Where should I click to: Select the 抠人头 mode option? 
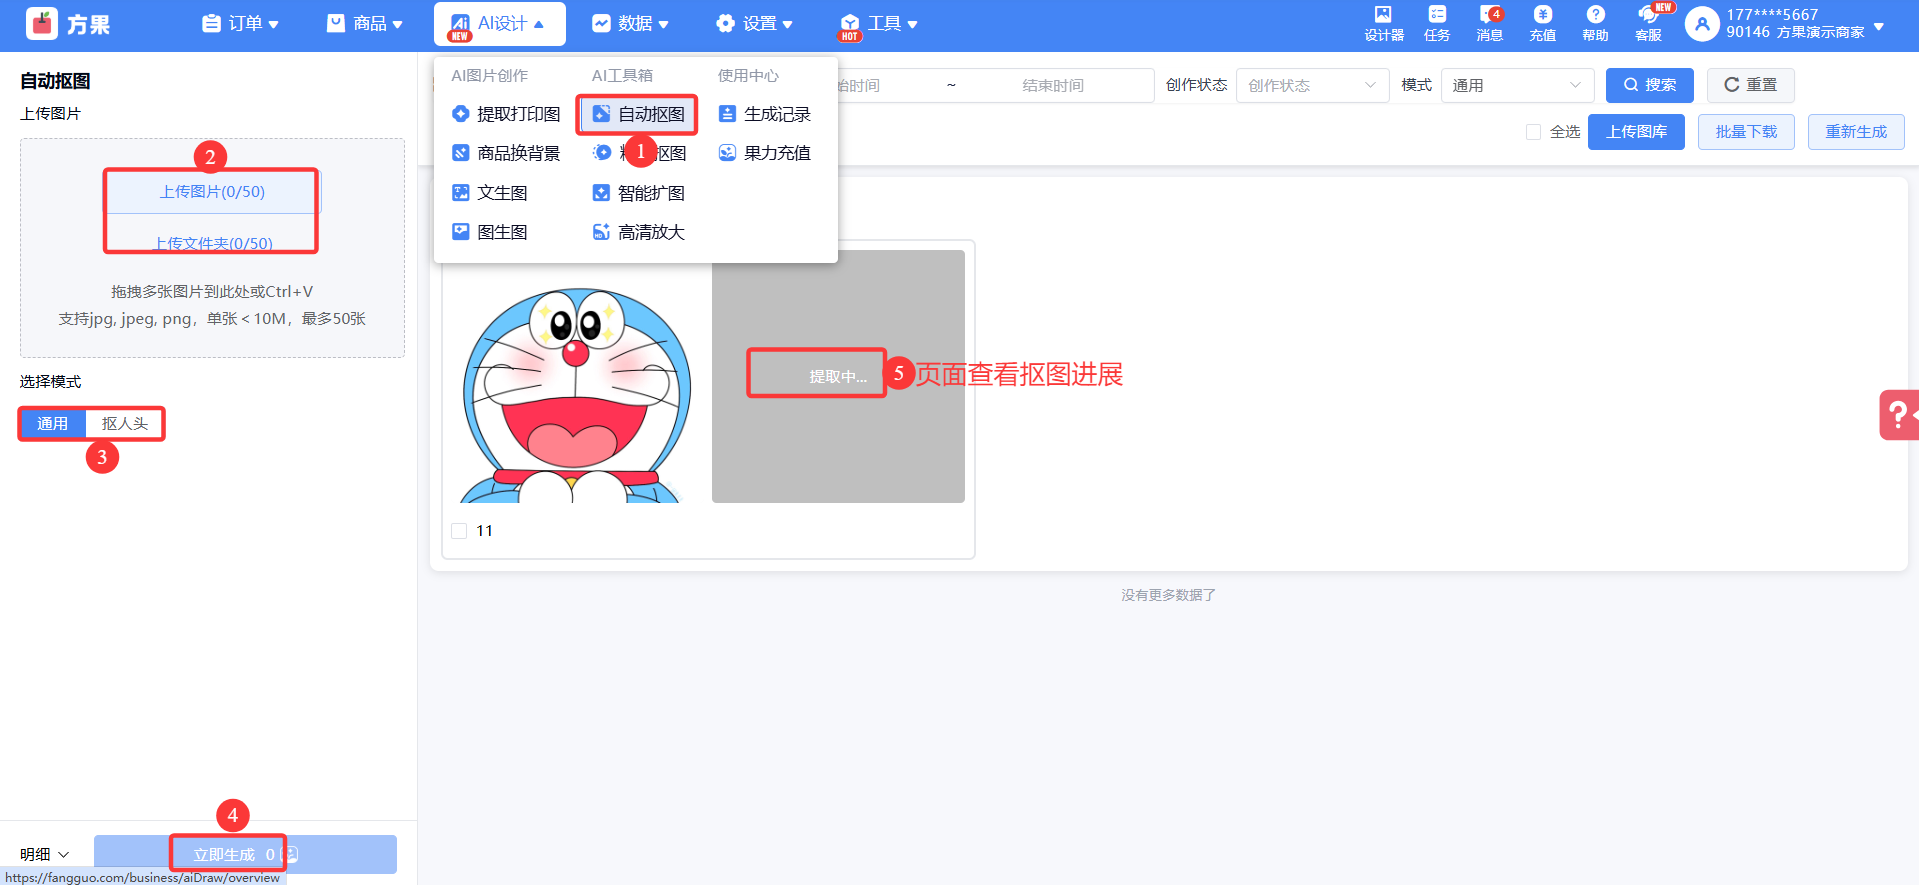(125, 424)
